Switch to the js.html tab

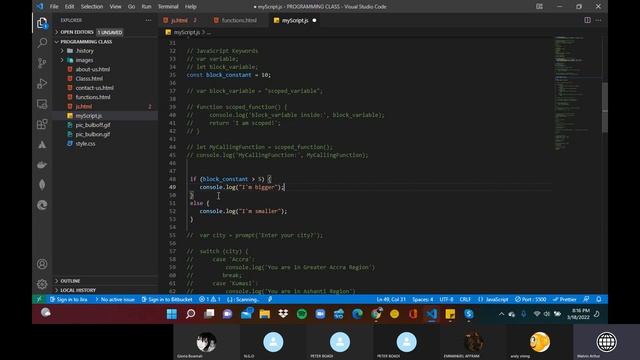179,20
